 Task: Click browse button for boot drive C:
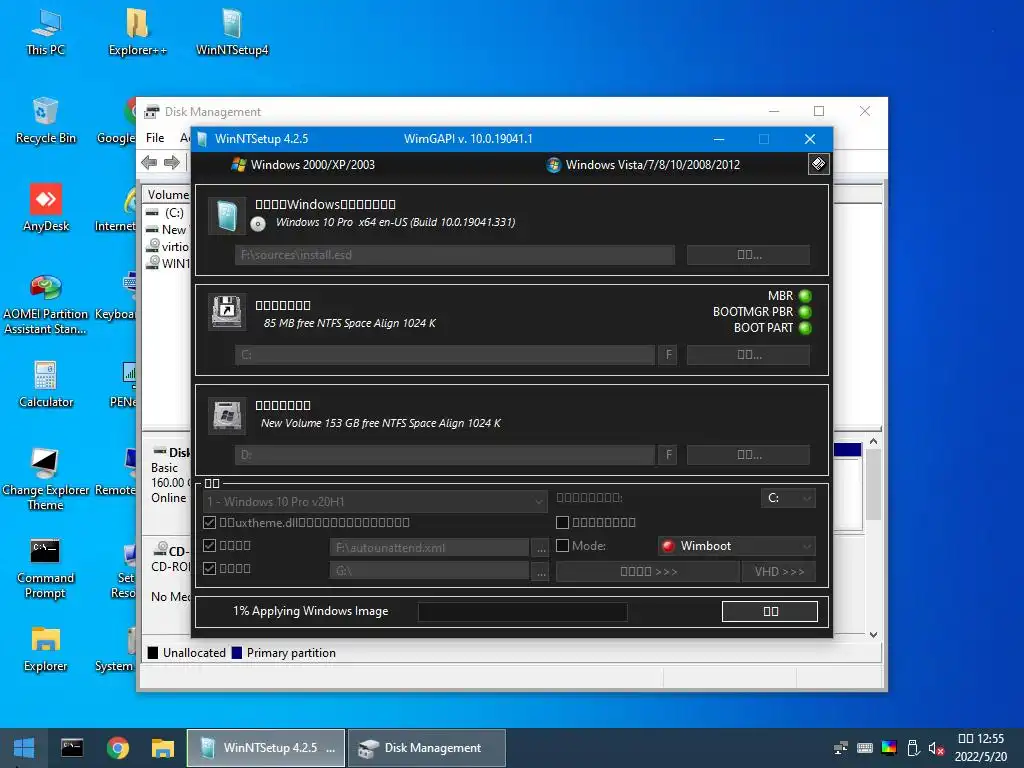coord(748,355)
